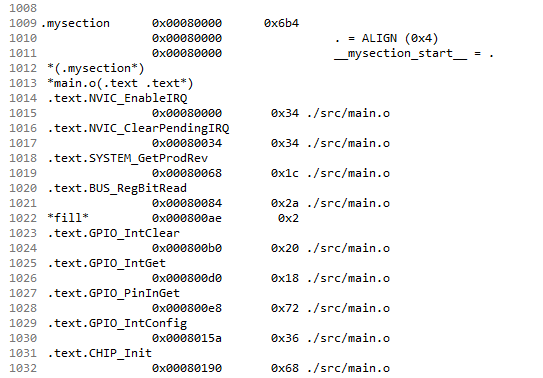Select the .mysection section name text

tap(75, 23)
